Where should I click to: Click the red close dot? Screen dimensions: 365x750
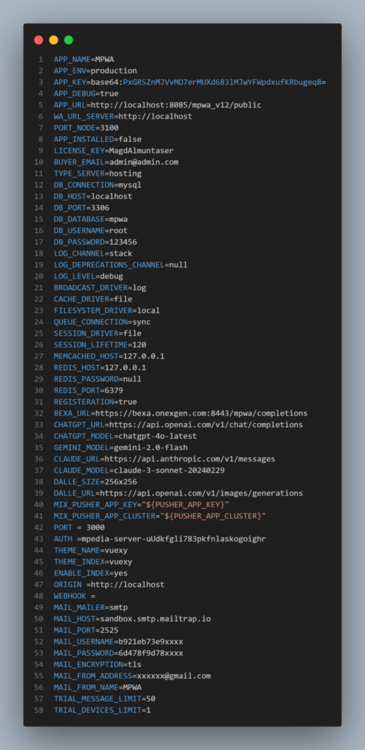coord(39,40)
